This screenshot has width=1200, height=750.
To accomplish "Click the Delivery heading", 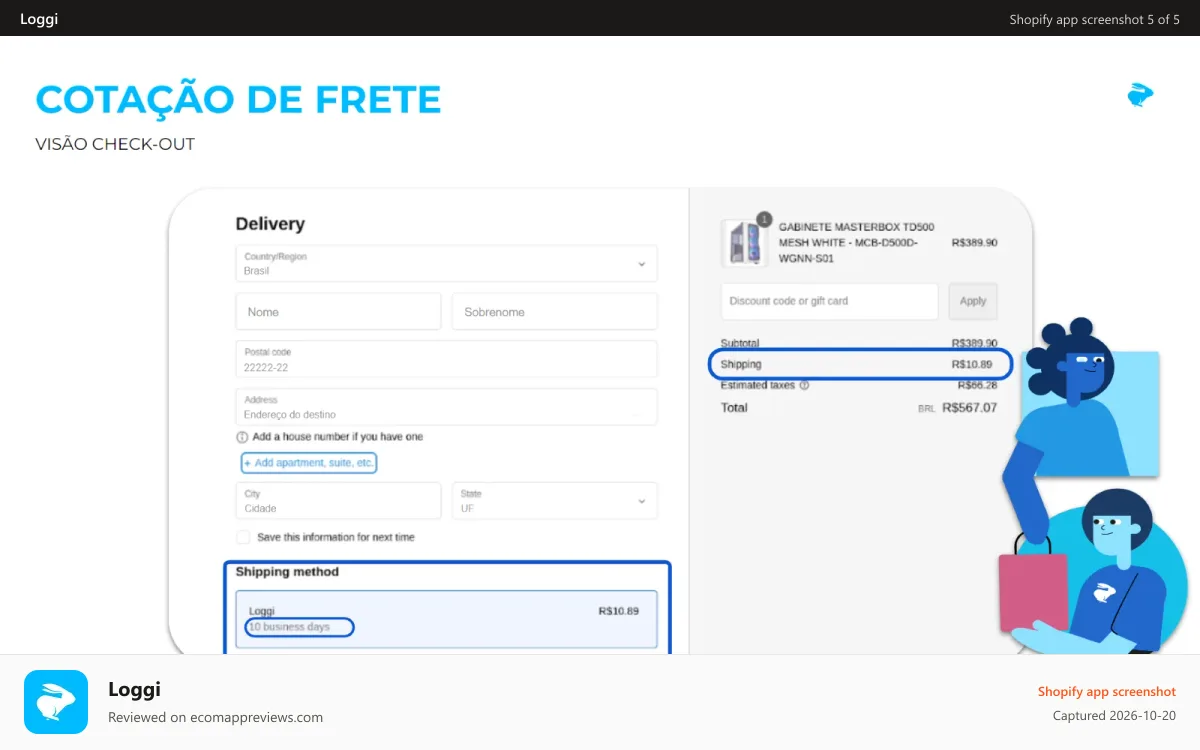I will [x=270, y=224].
